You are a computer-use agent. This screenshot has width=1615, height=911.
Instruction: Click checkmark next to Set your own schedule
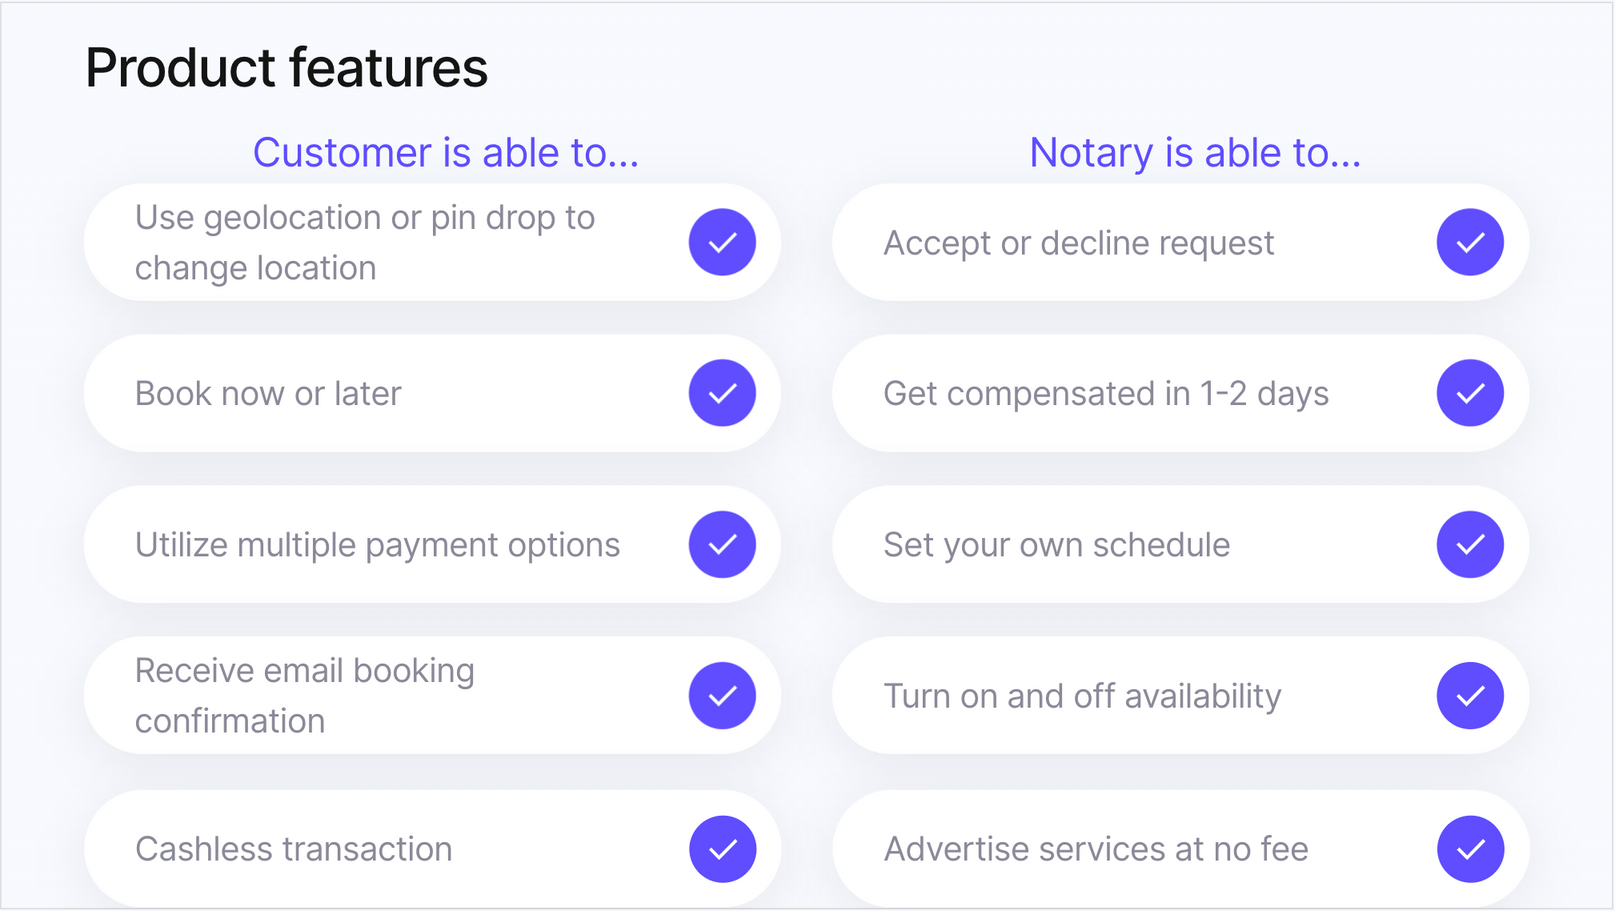[1470, 544]
